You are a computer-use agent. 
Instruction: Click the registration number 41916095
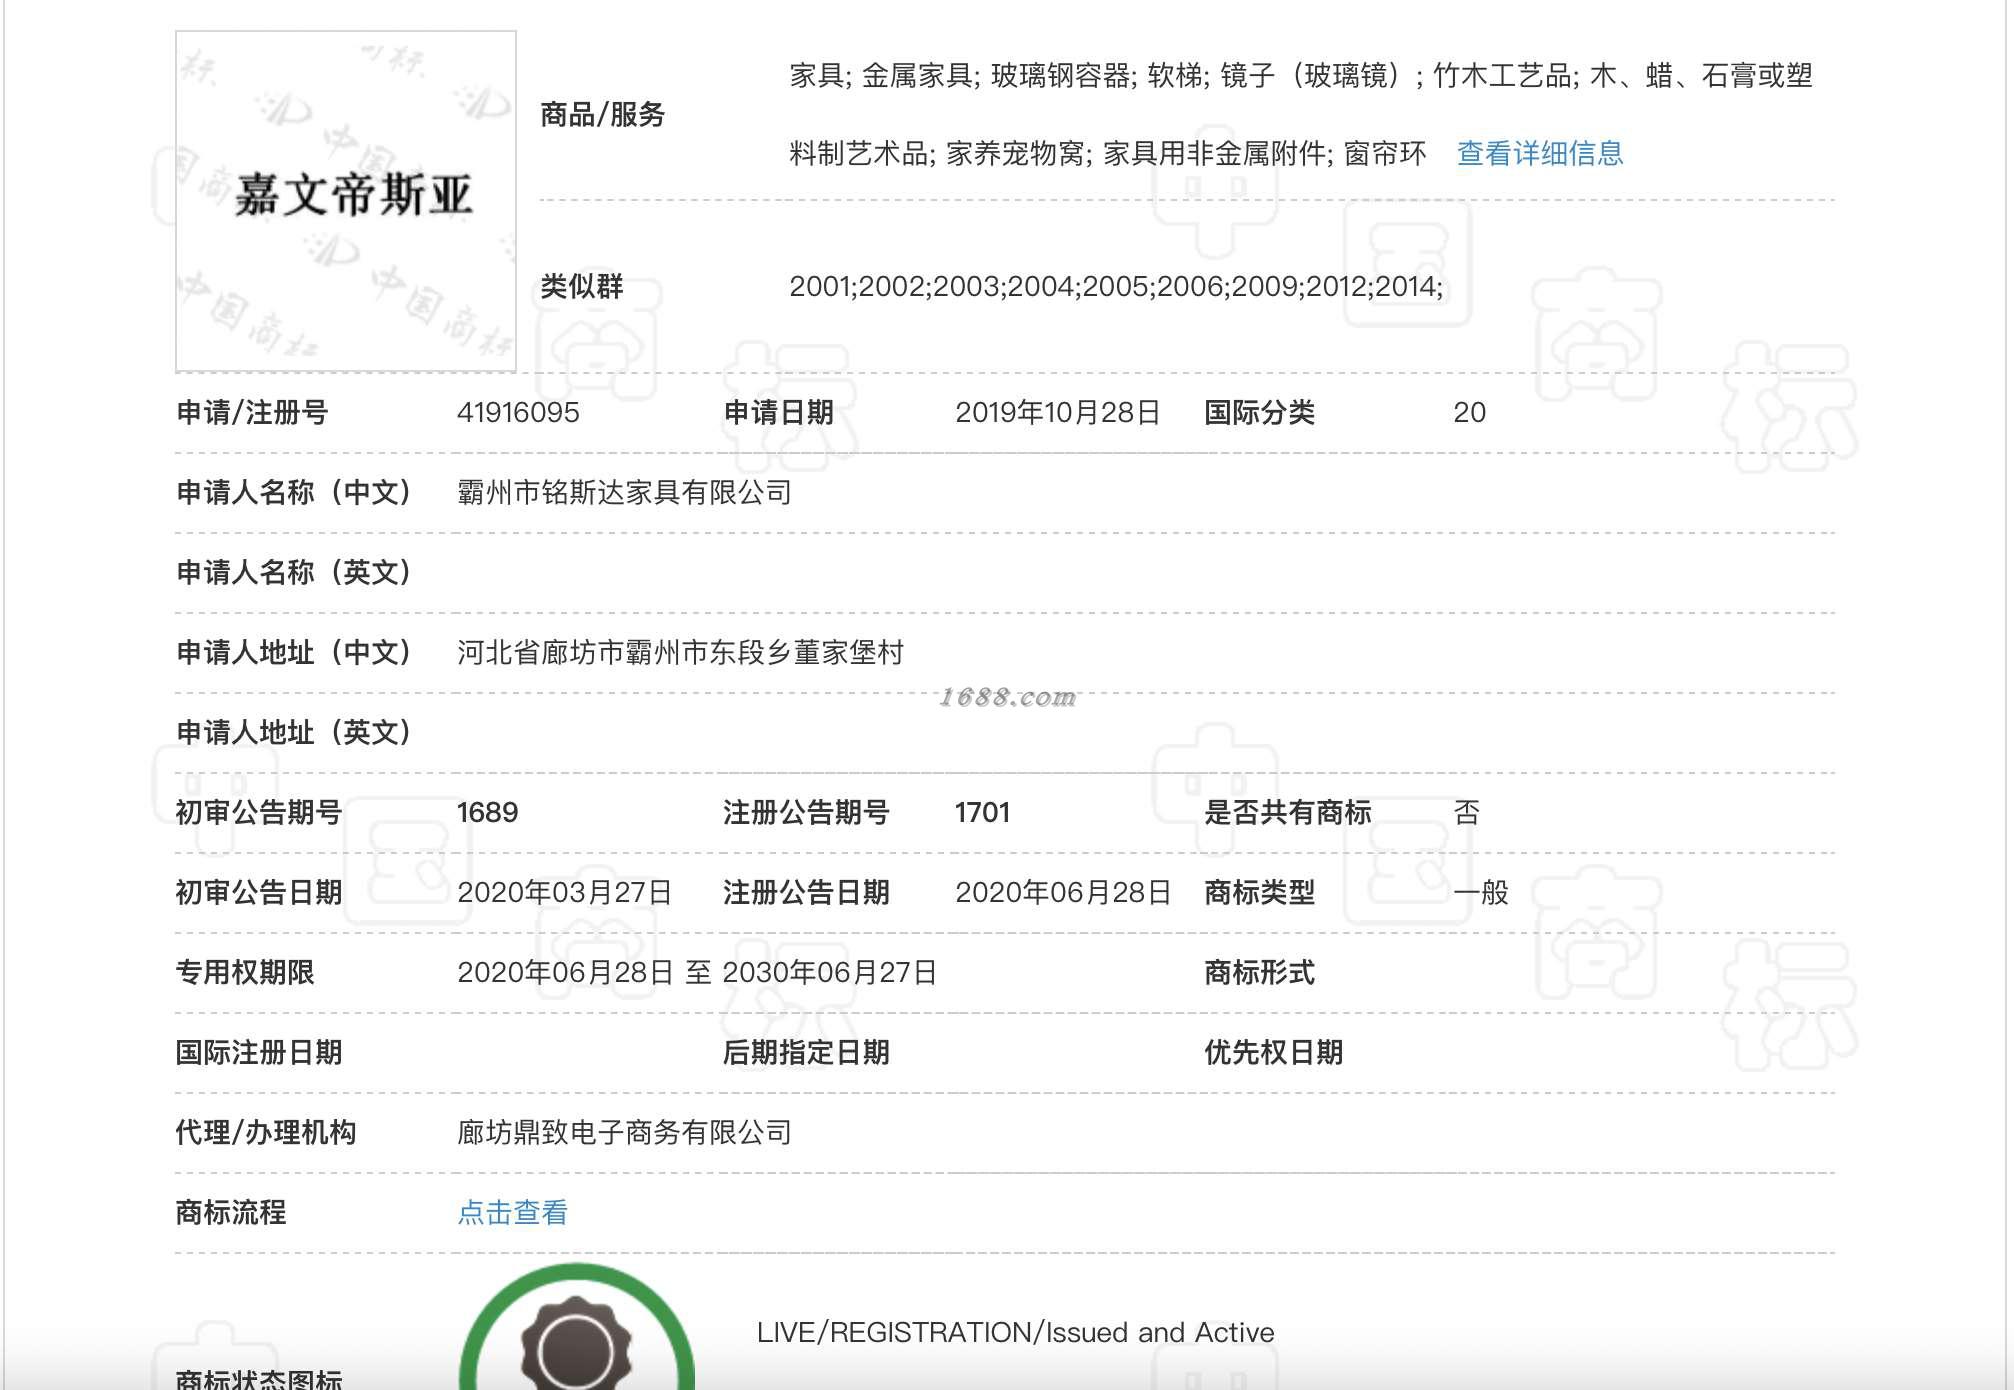pyautogui.click(x=518, y=412)
